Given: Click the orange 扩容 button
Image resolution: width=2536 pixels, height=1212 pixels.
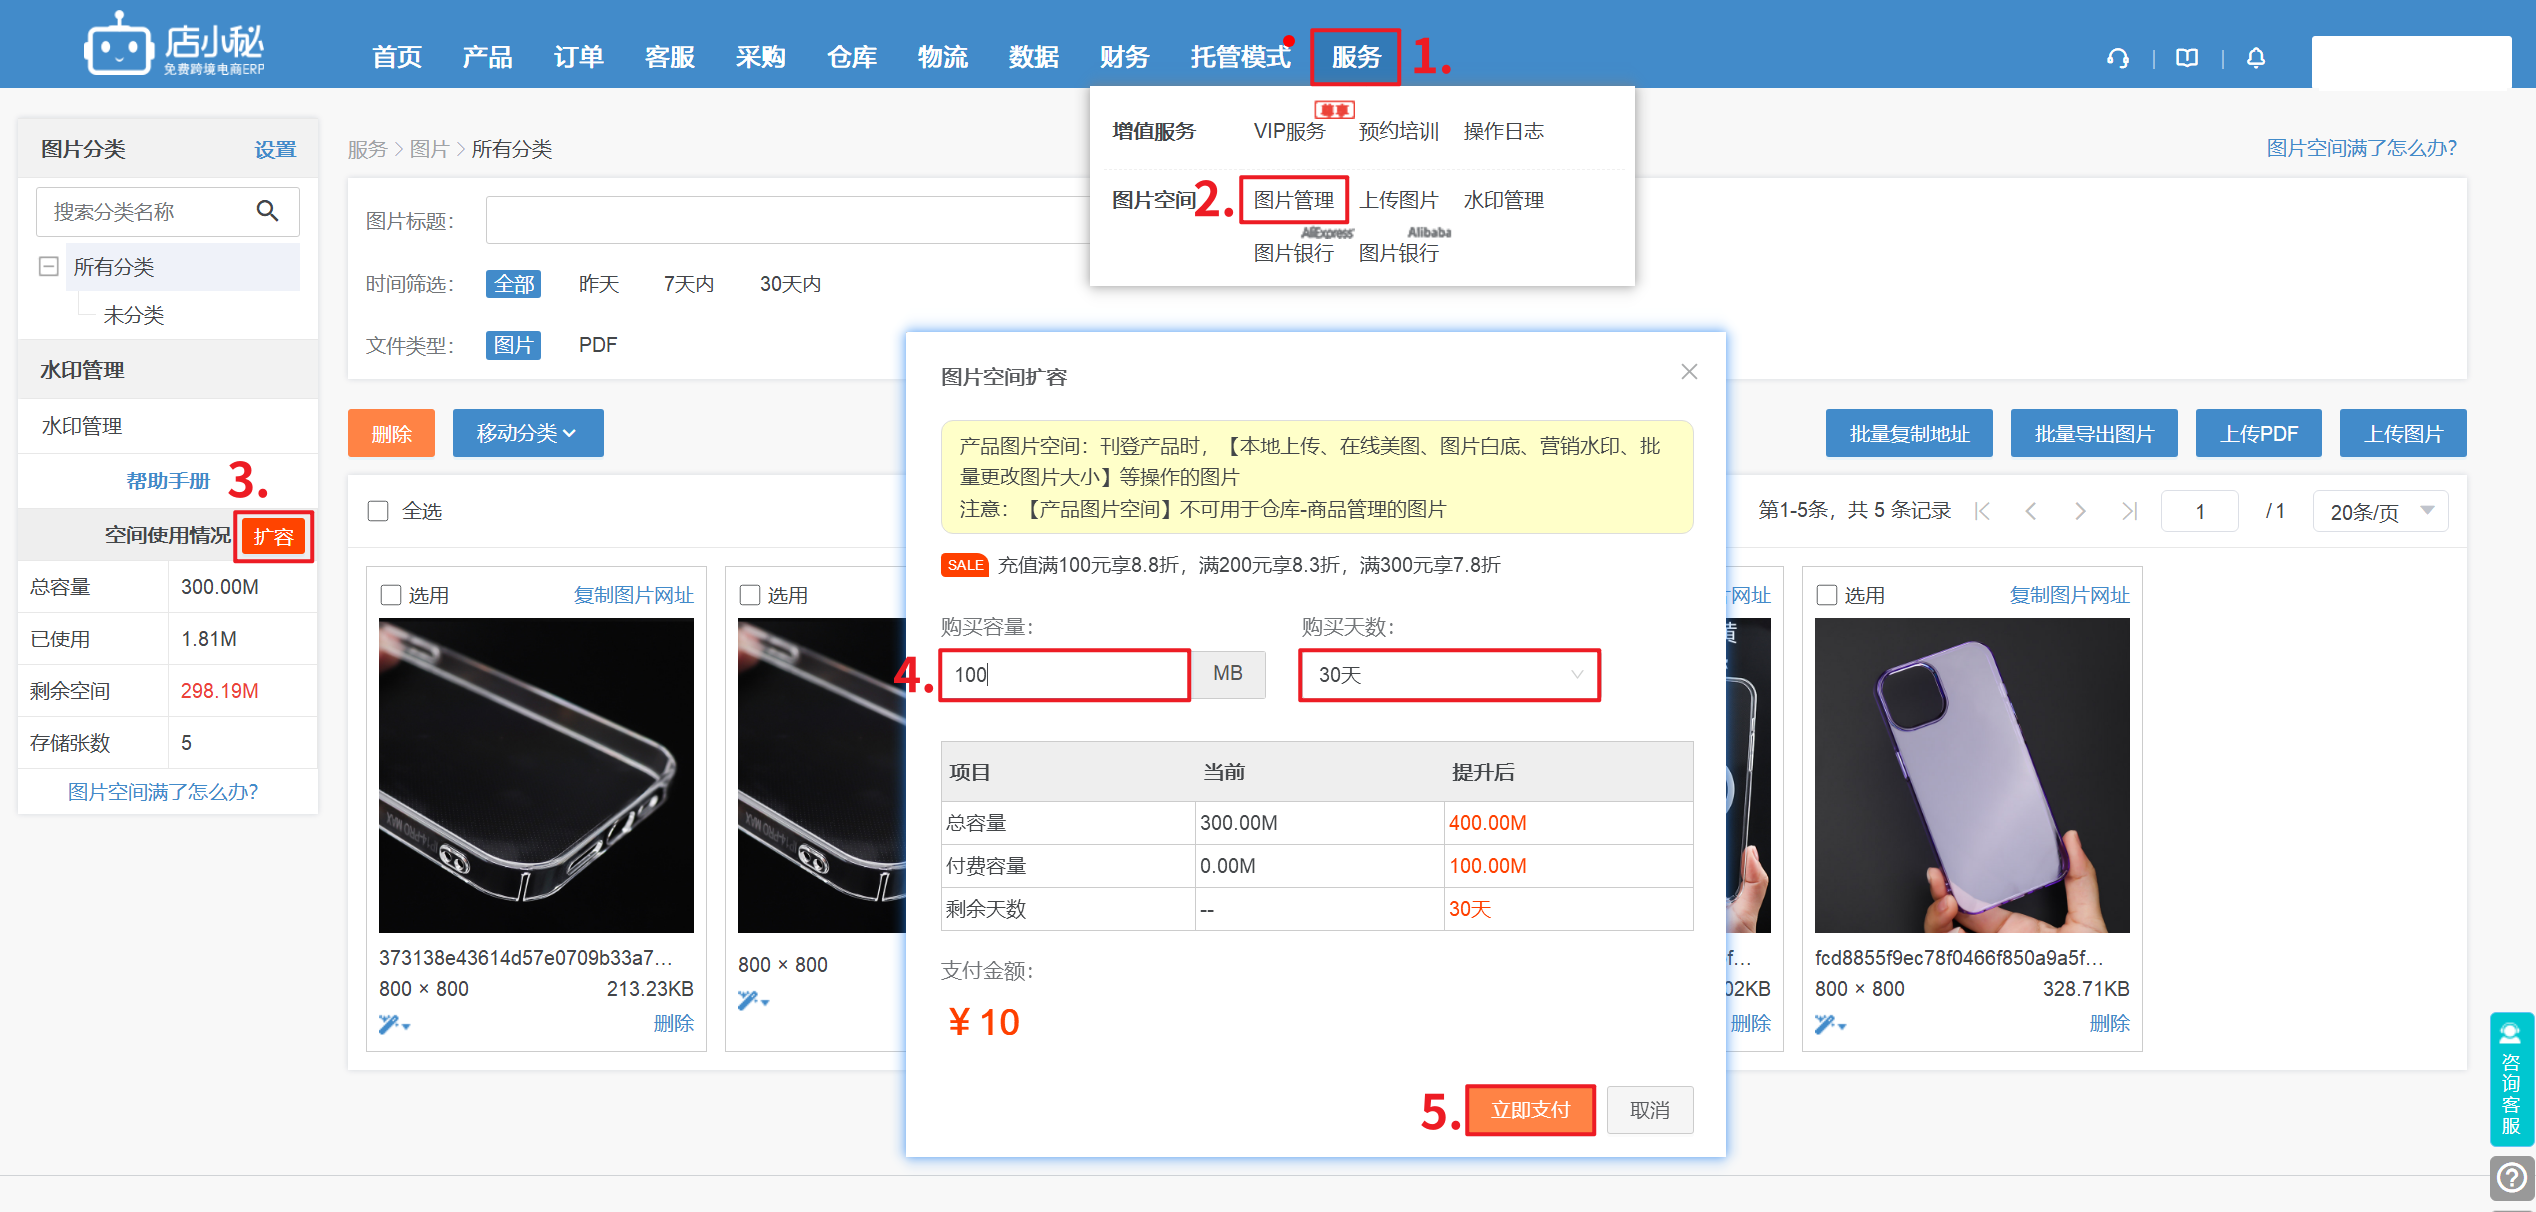Looking at the screenshot, I should (273, 537).
